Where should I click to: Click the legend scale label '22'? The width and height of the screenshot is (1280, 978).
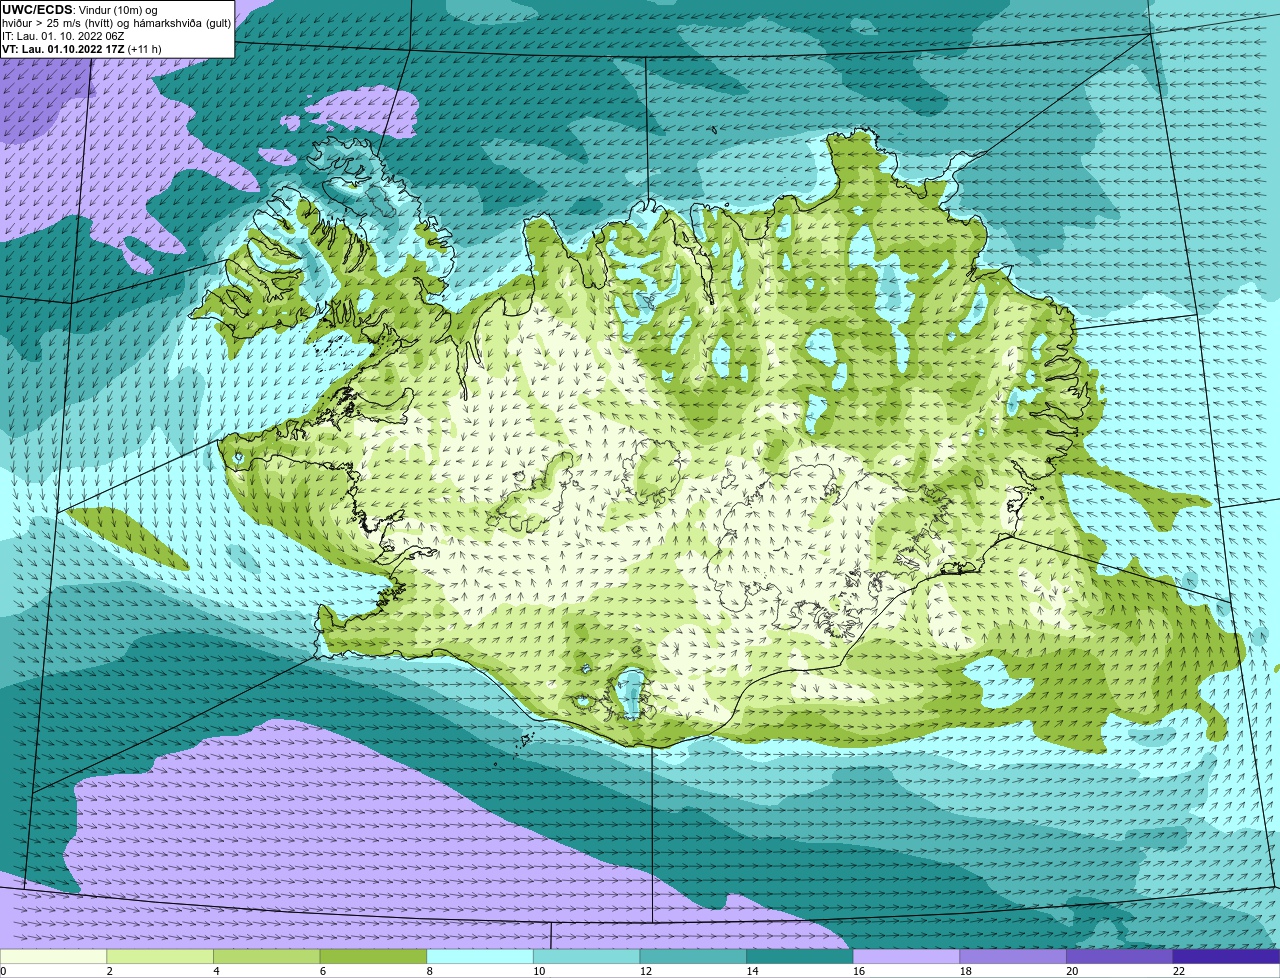pos(1179,971)
